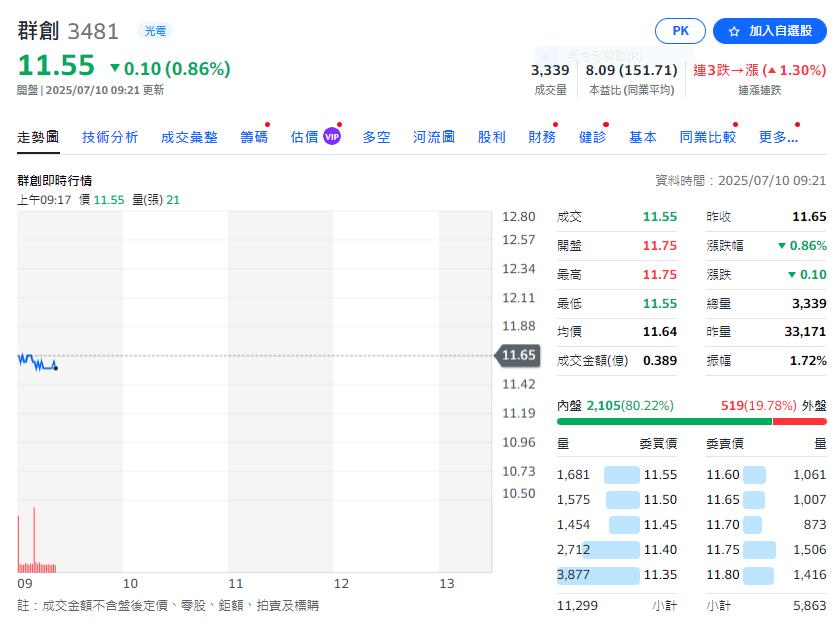Click the 開盤 11.75 value
Viewport: 839px width, 628px height.
[660, 246]
